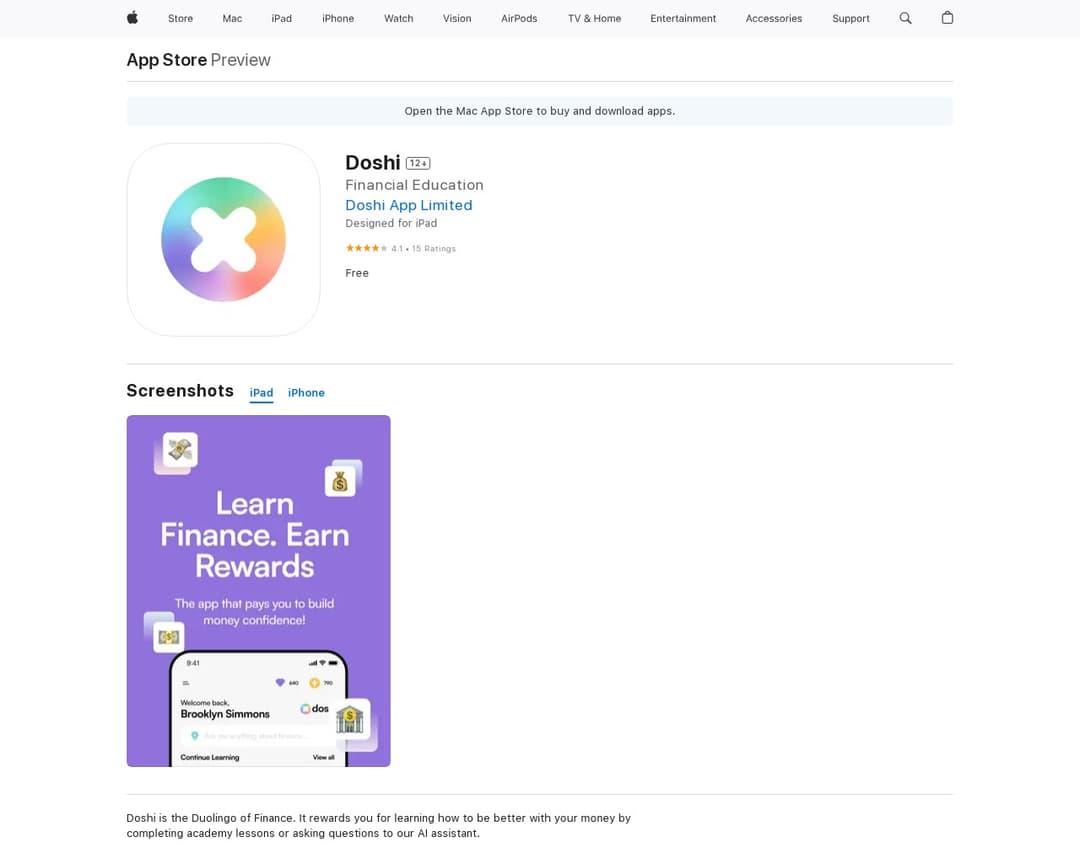Screen dimensions: 1080x864
Task: Open the Watch navigation menu
Action: pyautogui.click(x=398, y=18)
